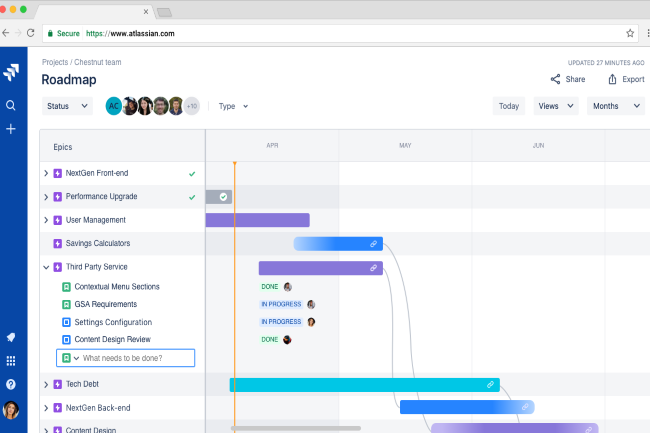Click the link icon on Savings Calculators bar
Screen dimensions: 650x433
point(374,244)
